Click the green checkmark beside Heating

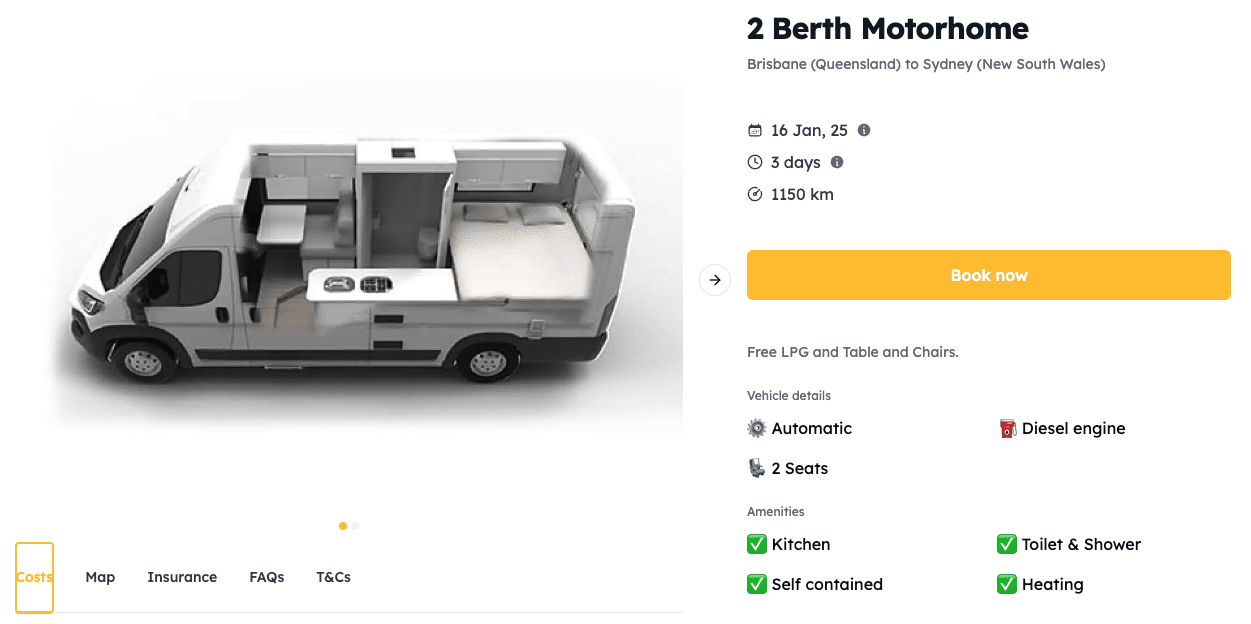[x=1007, y=584]
